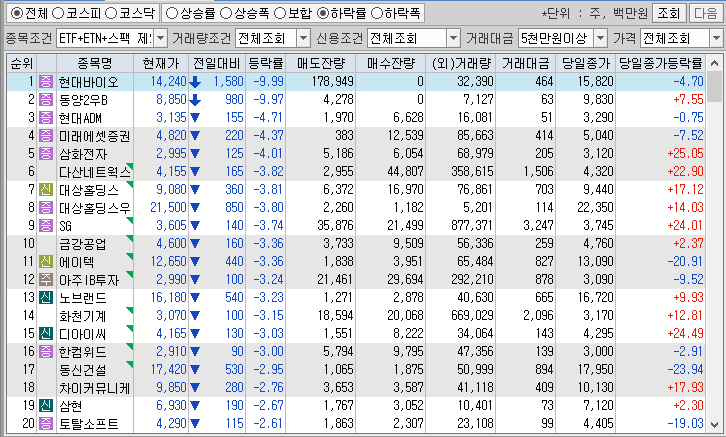Select the 보합 radio button

pos(280,13)
